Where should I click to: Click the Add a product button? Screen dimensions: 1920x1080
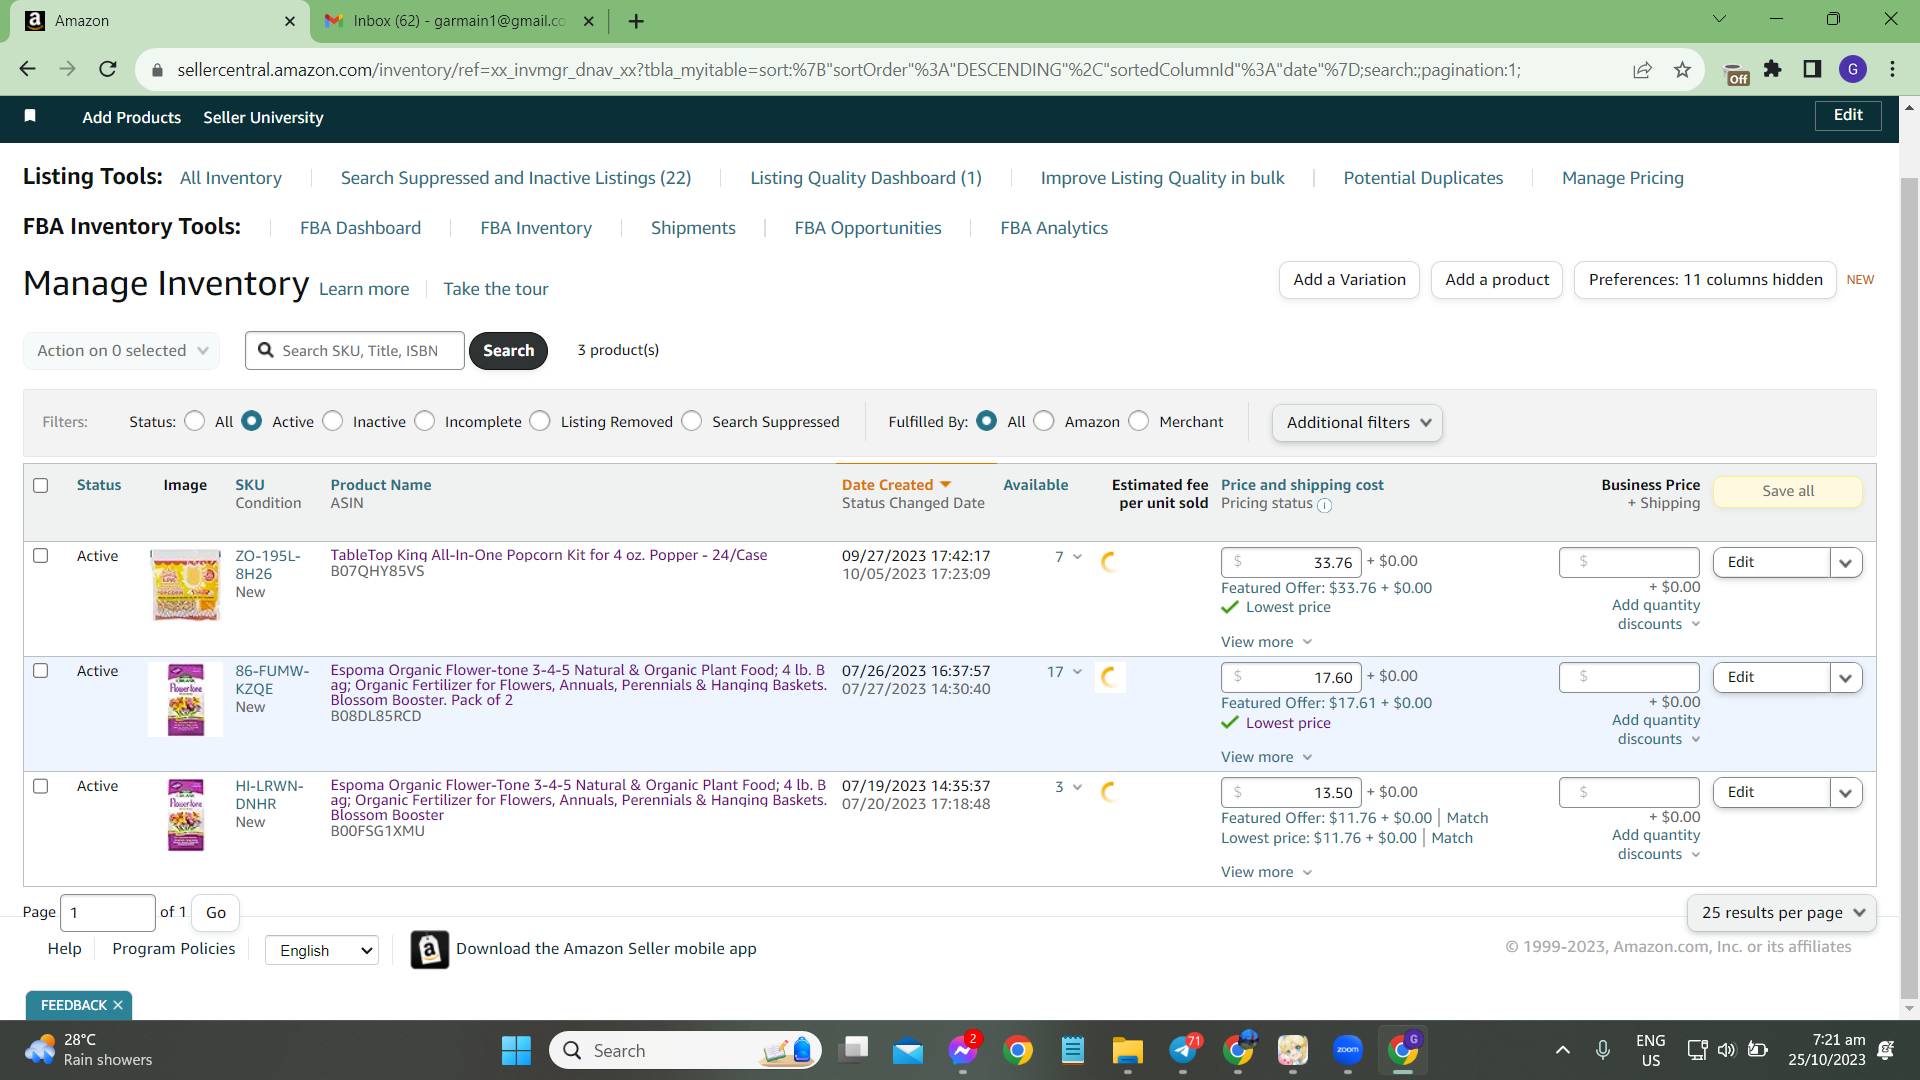pos(1497,280)
